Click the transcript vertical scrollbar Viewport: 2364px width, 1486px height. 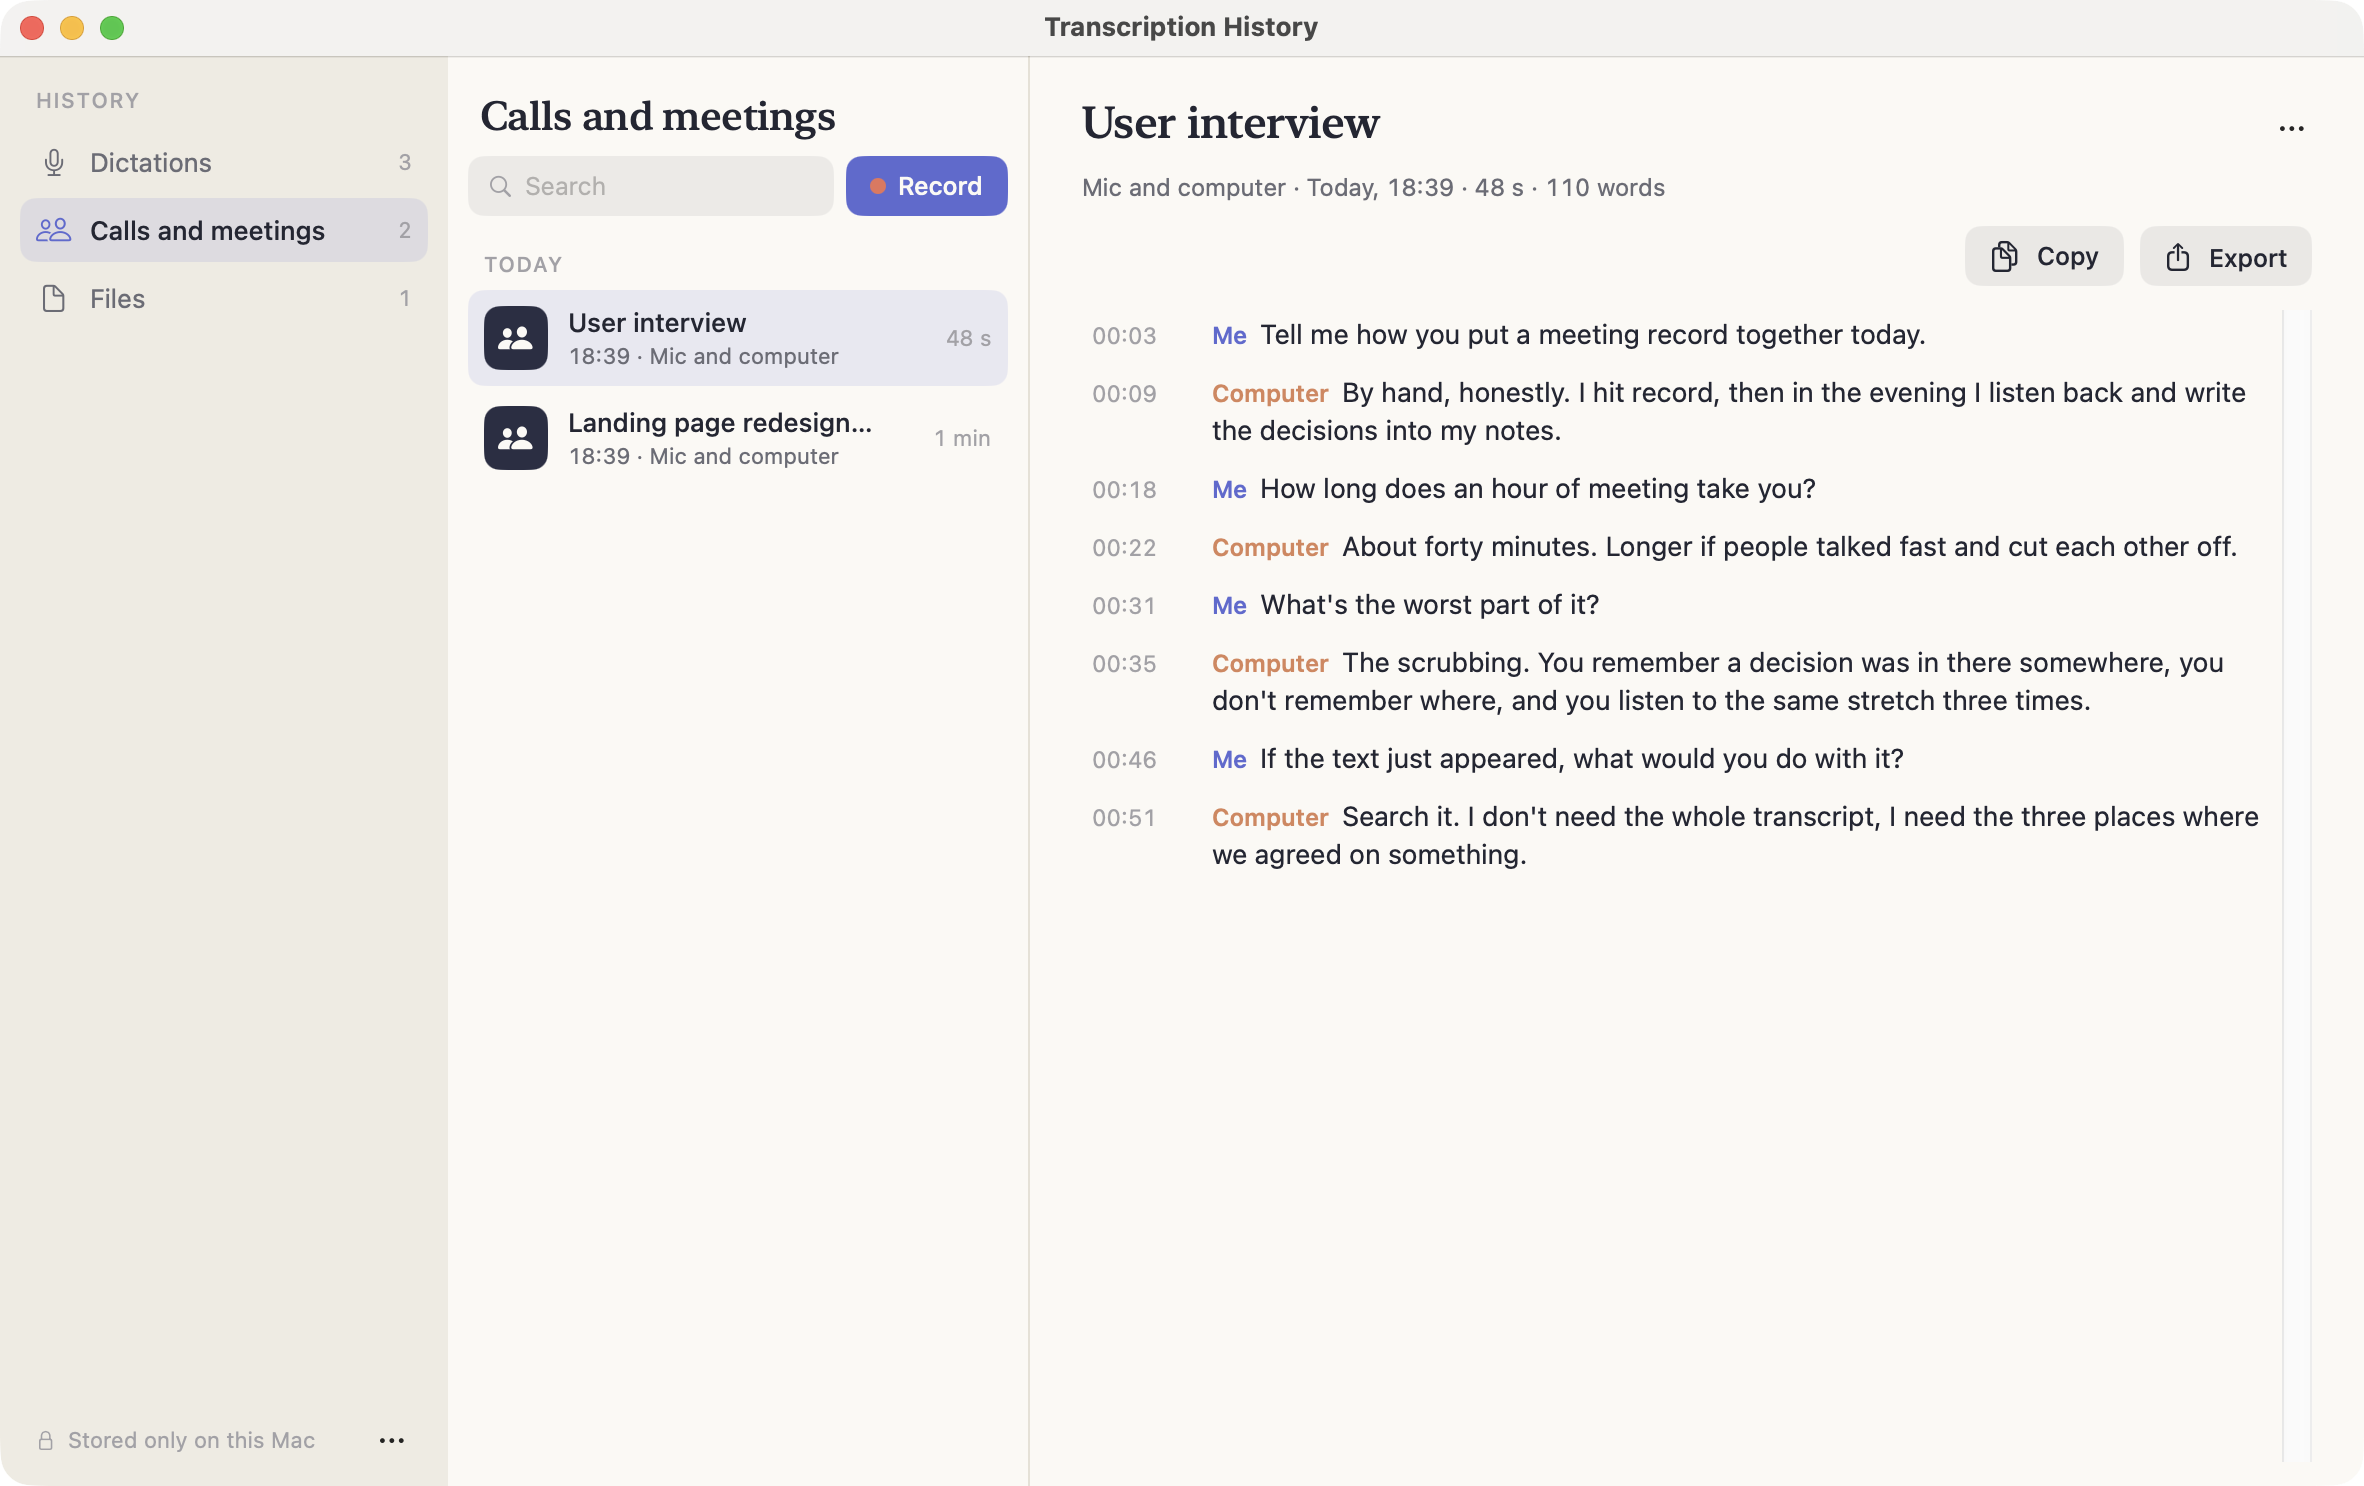tap(2297, 885)
